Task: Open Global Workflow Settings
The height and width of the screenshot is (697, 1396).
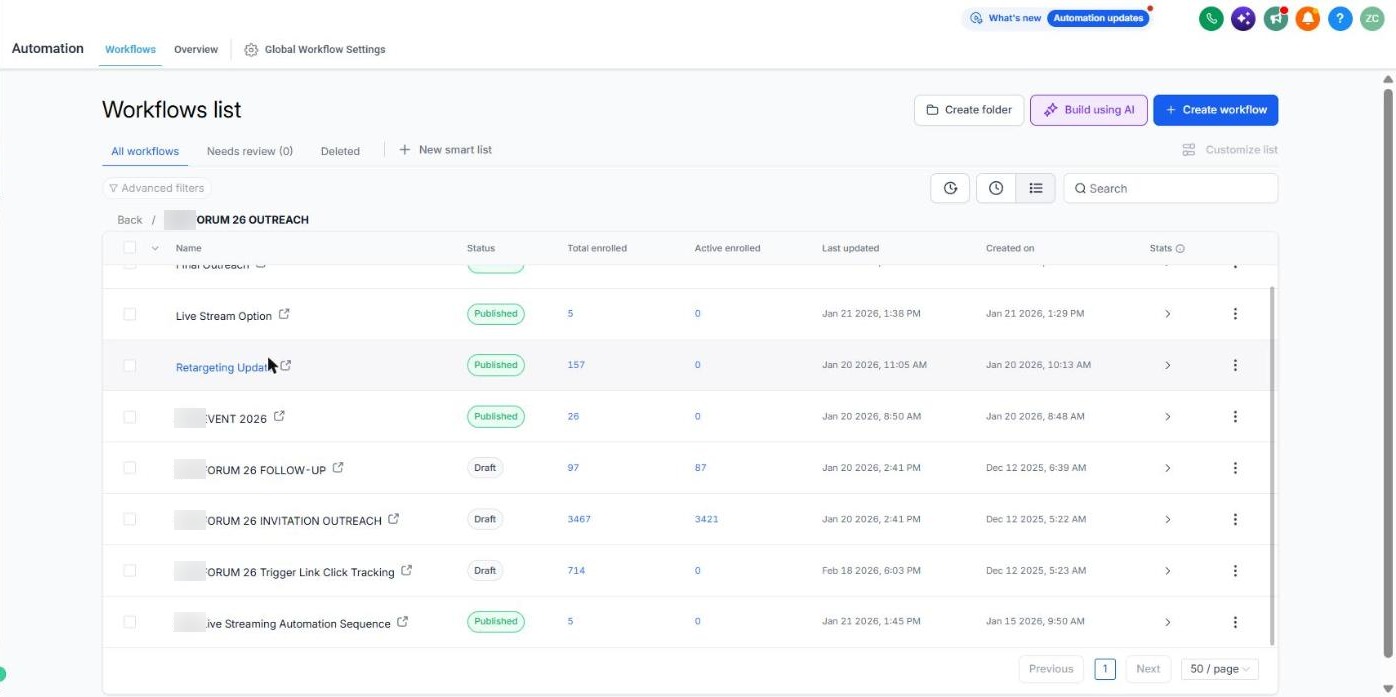Action: pos(315,49)
